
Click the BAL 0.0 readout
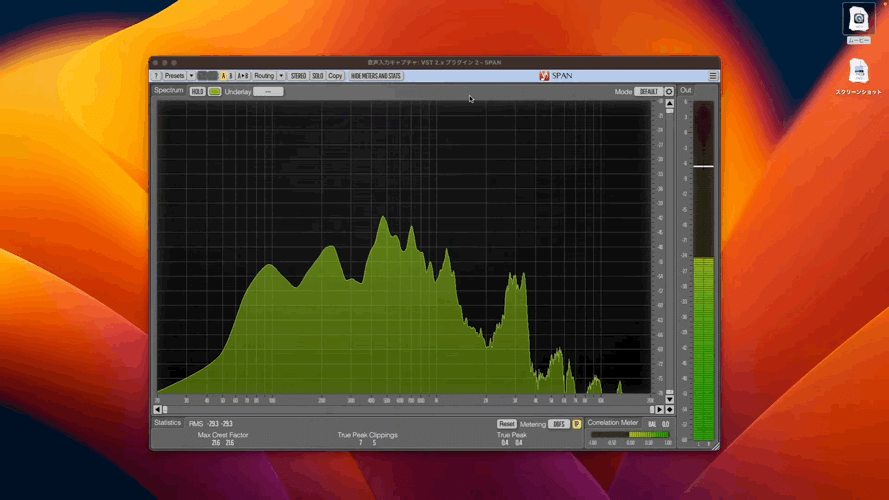pos(659,424)
